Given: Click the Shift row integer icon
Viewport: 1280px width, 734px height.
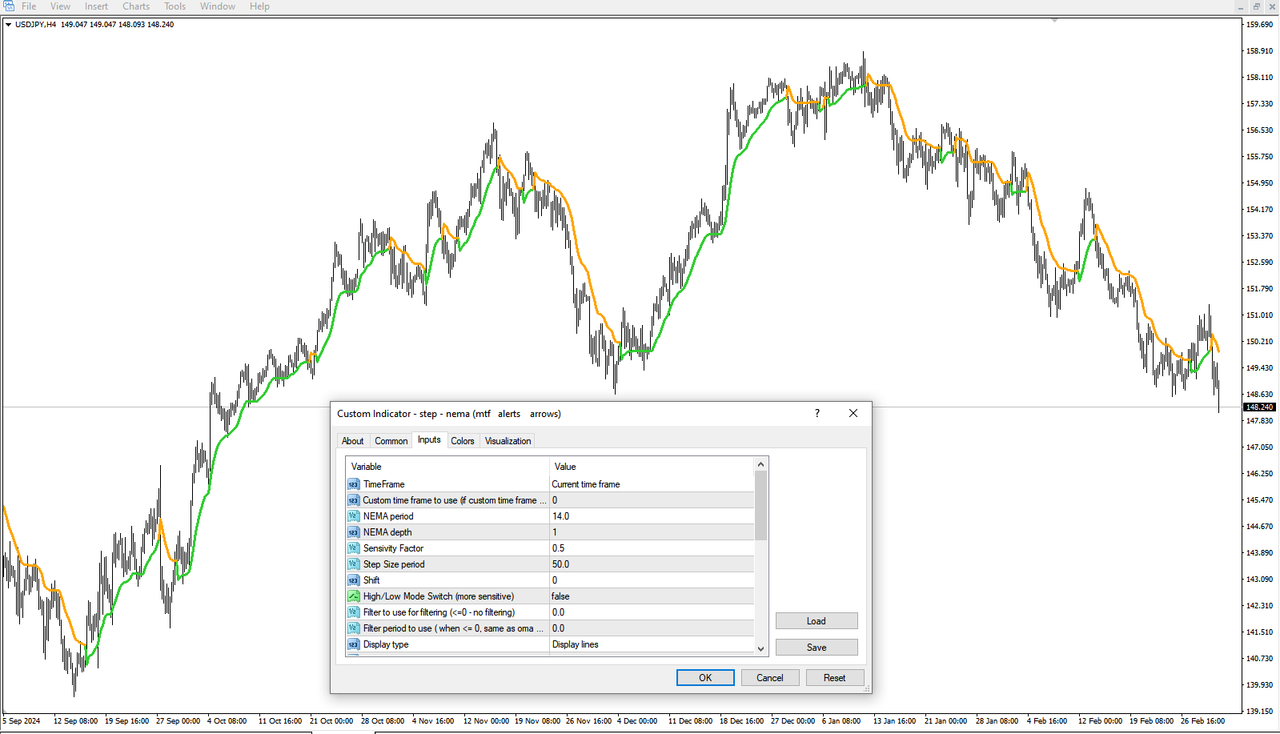Looking at the screenshot, I should coord(353,580).
